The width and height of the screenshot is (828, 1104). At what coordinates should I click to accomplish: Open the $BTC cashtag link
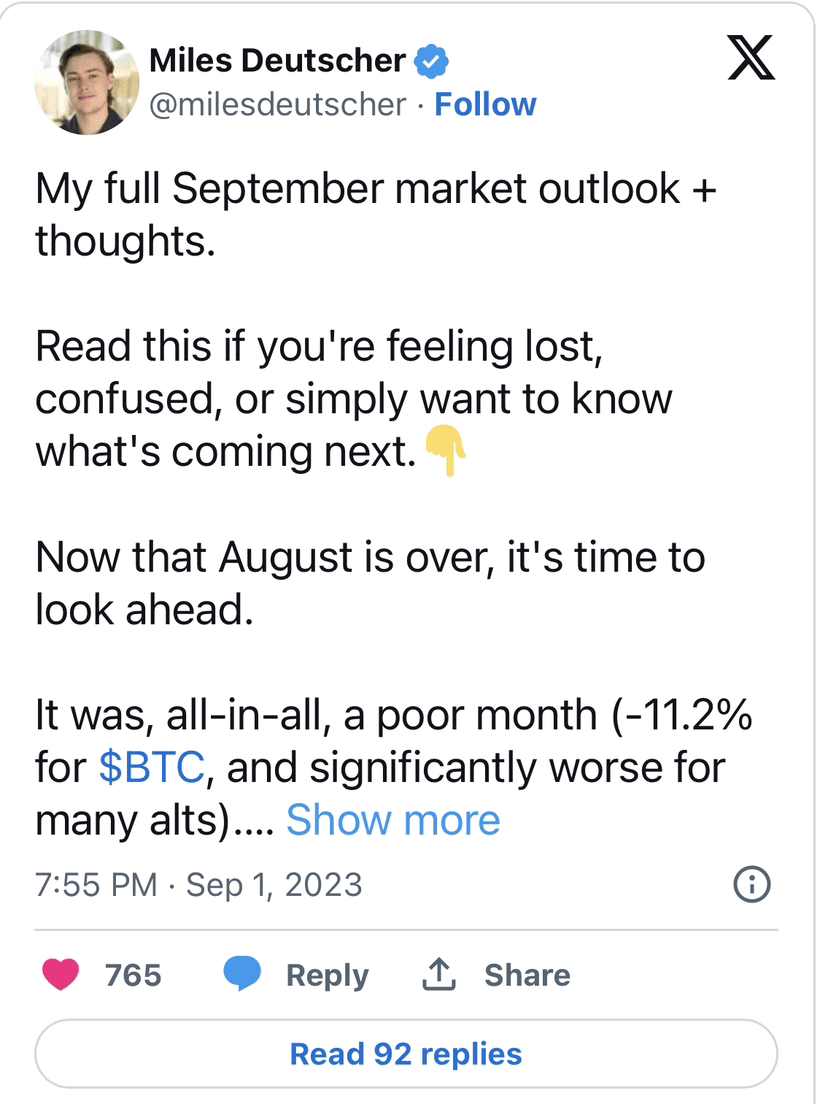tap(152, 767)
